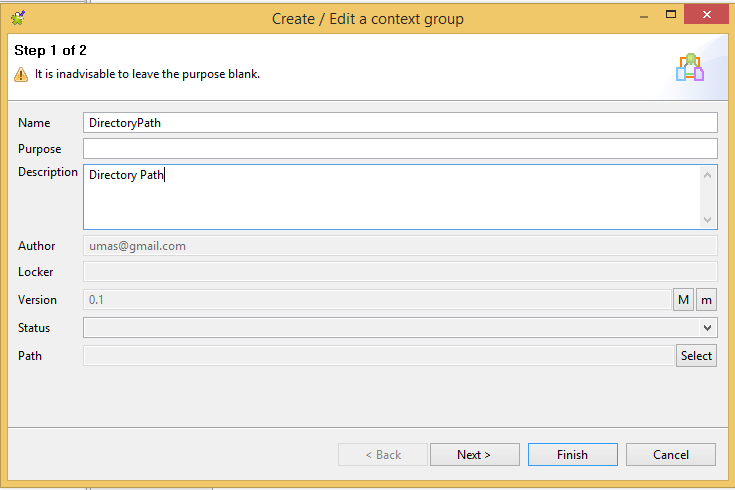Image resolution: width=735 pixels, height=490 pixels.
Task: Click the Author field with umas@gmail.com
Action: pyautogui.click(x=400, y=246)
